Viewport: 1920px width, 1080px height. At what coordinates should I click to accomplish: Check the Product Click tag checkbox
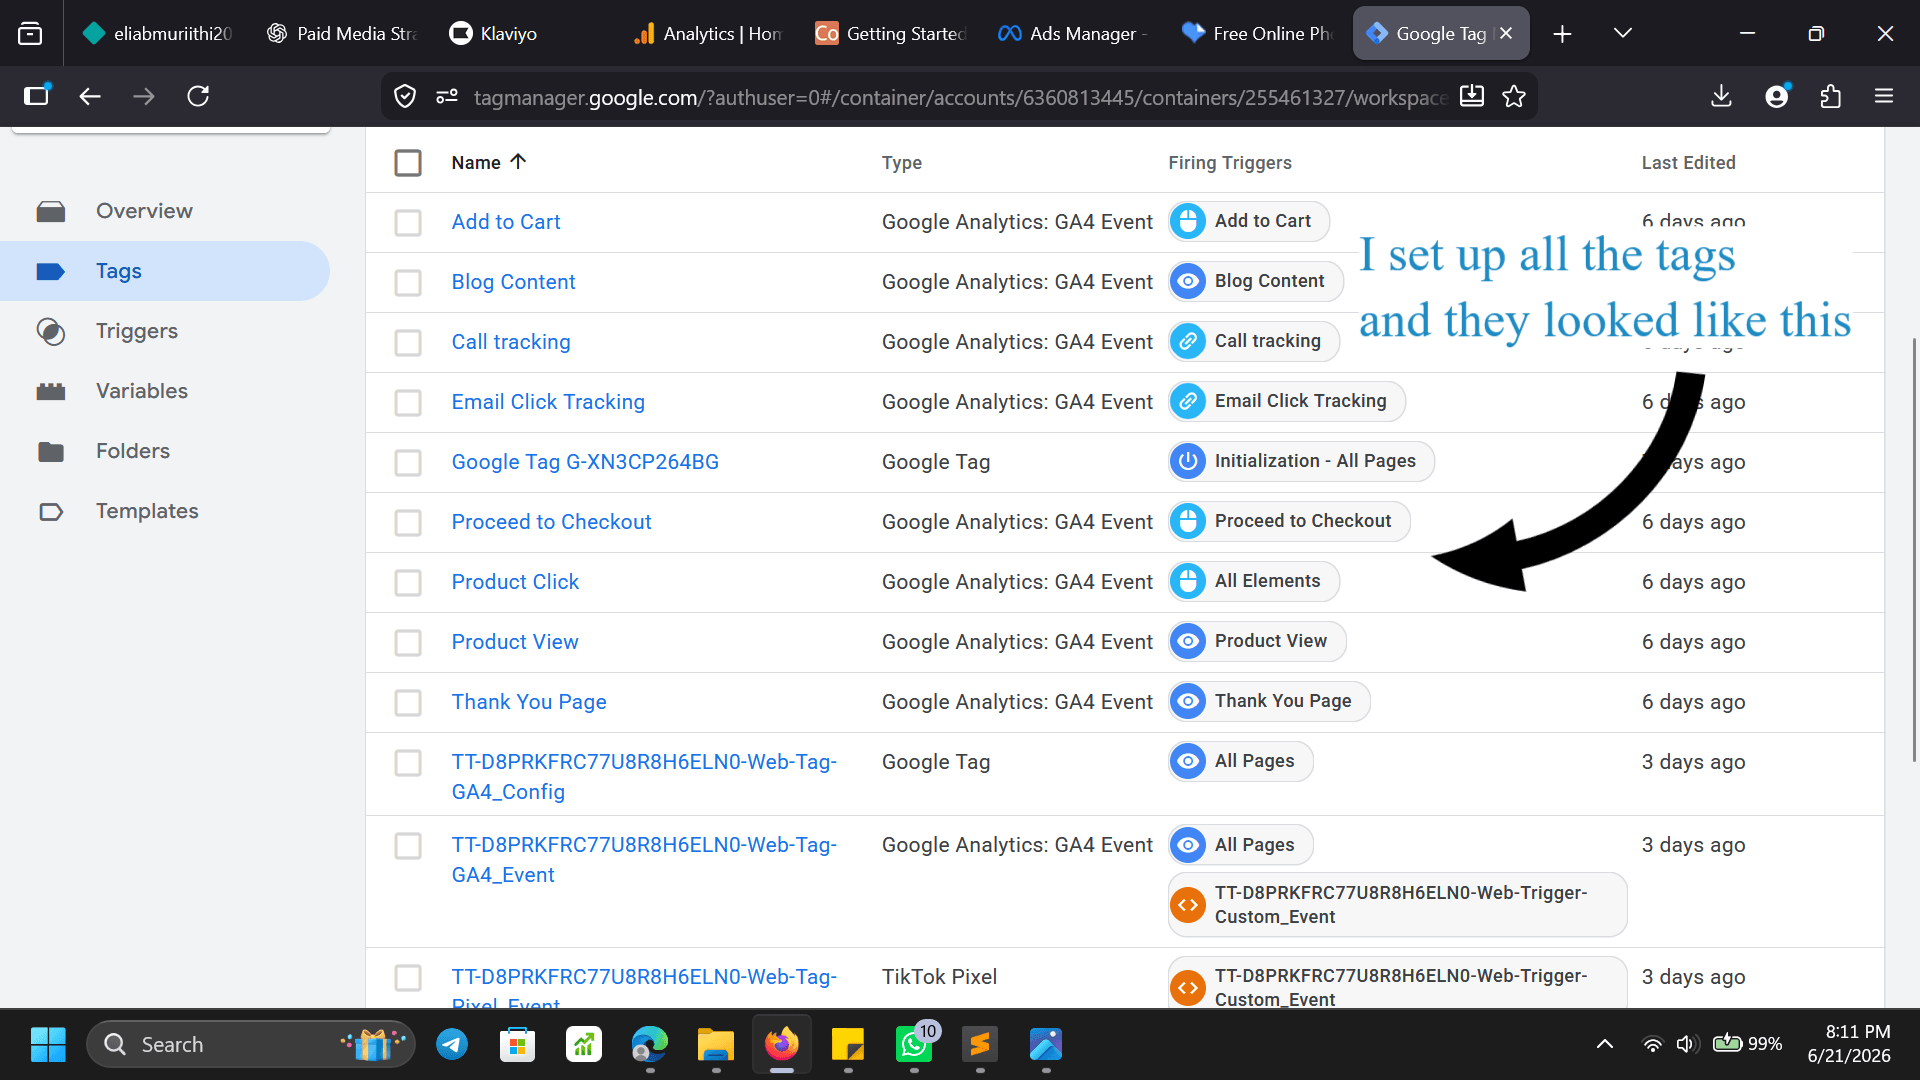(408, 582)
